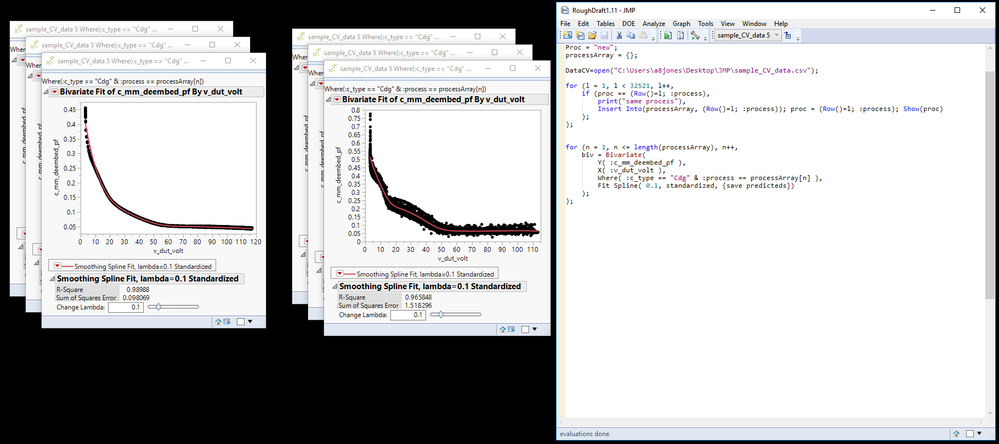Click data table icon in R-Square 0.965848 graph footer
Image resolution: width=999 pixels, height=444 pixels.
(511, 329)
